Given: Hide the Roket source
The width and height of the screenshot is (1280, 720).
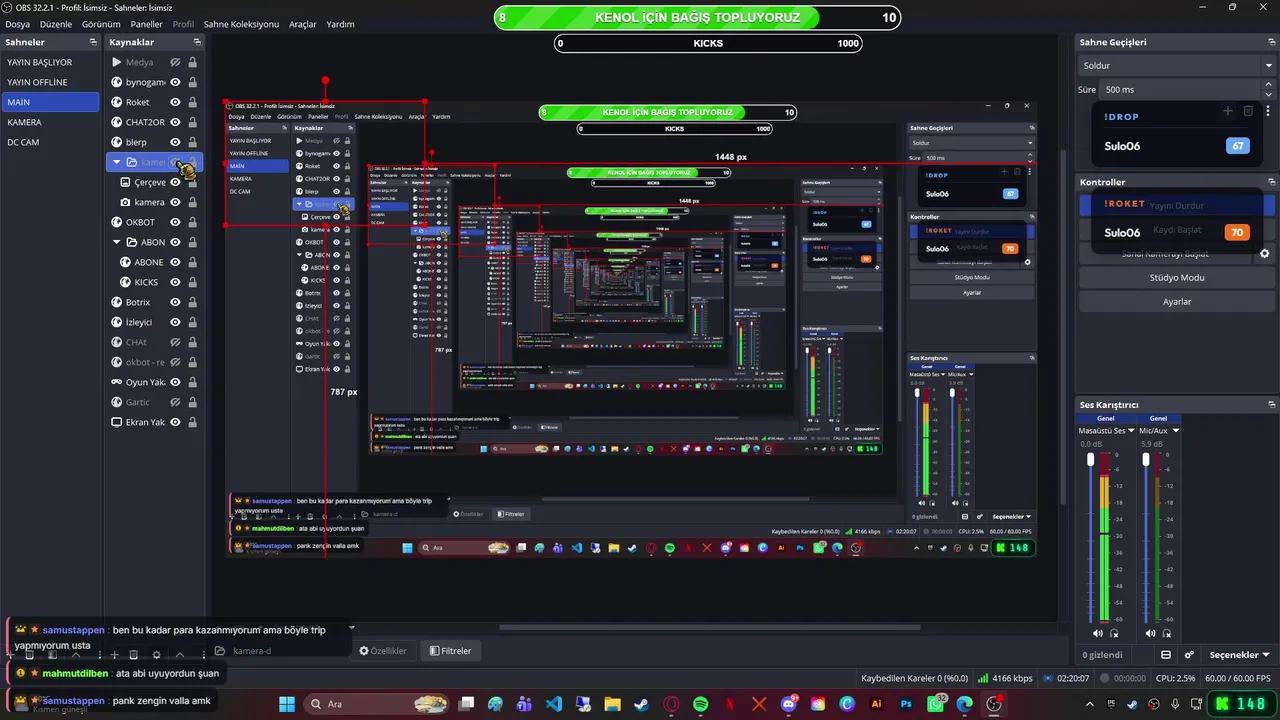Looking at the screenshot, I should pos(175,102).
